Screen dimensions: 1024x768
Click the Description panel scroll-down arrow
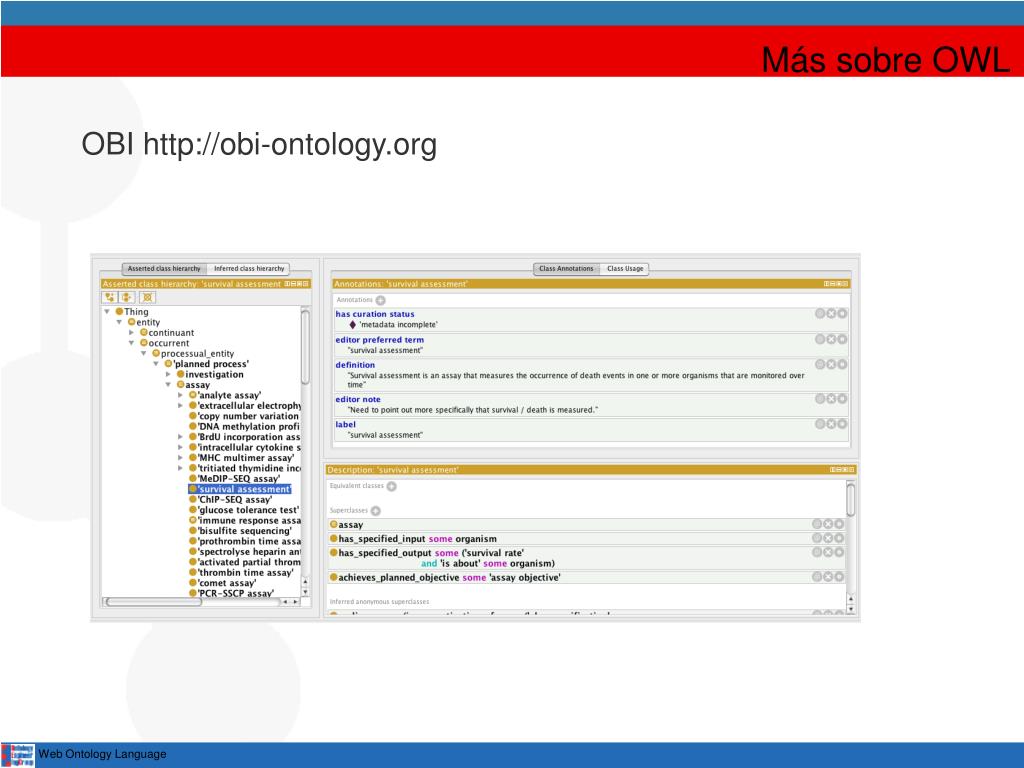[x=850, y=609]
